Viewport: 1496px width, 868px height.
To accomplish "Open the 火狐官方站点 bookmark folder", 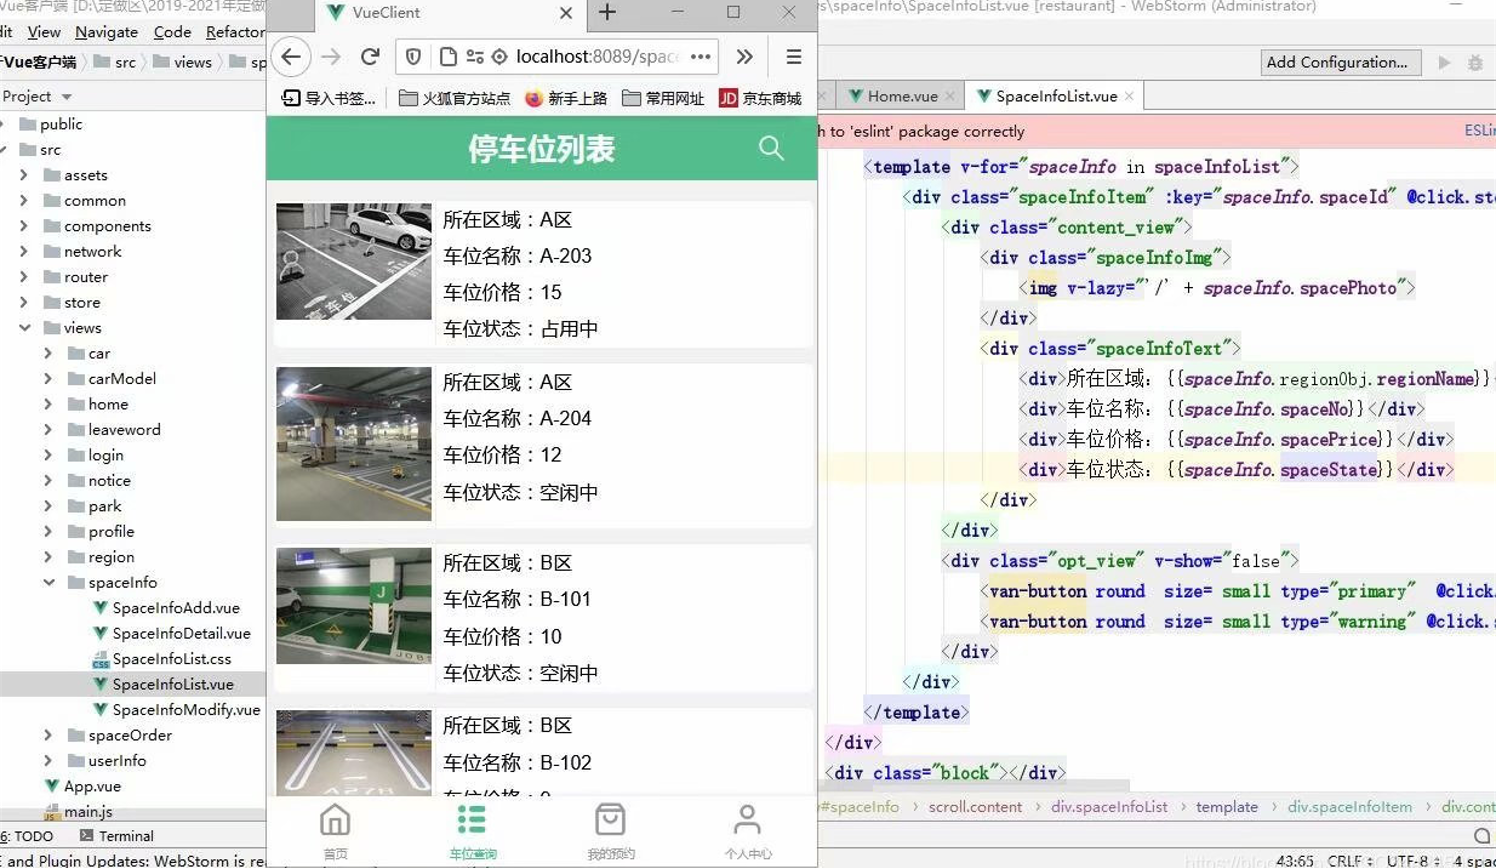I will (x=454, y=98).
